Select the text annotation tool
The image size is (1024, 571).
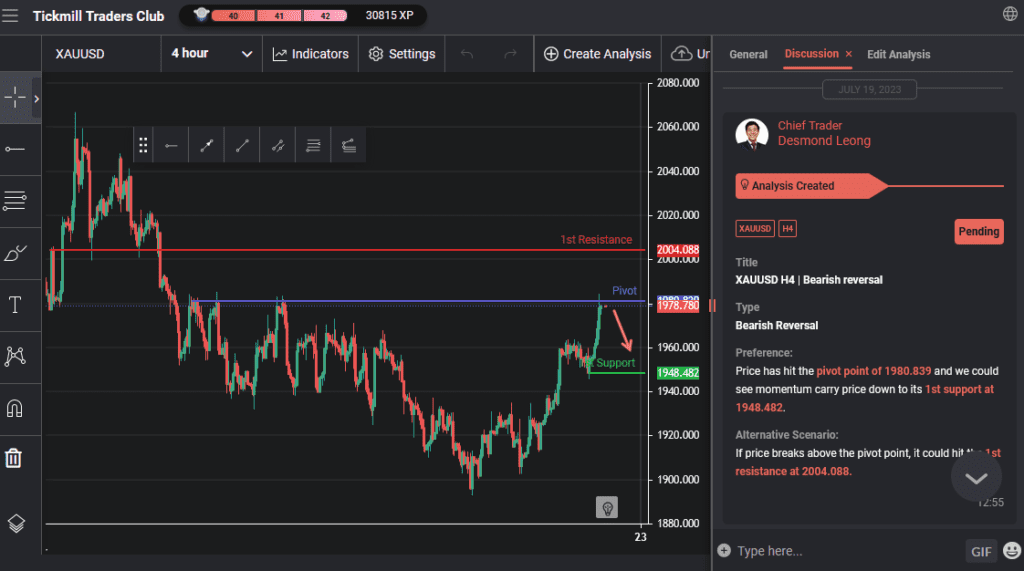click(15, 305)
